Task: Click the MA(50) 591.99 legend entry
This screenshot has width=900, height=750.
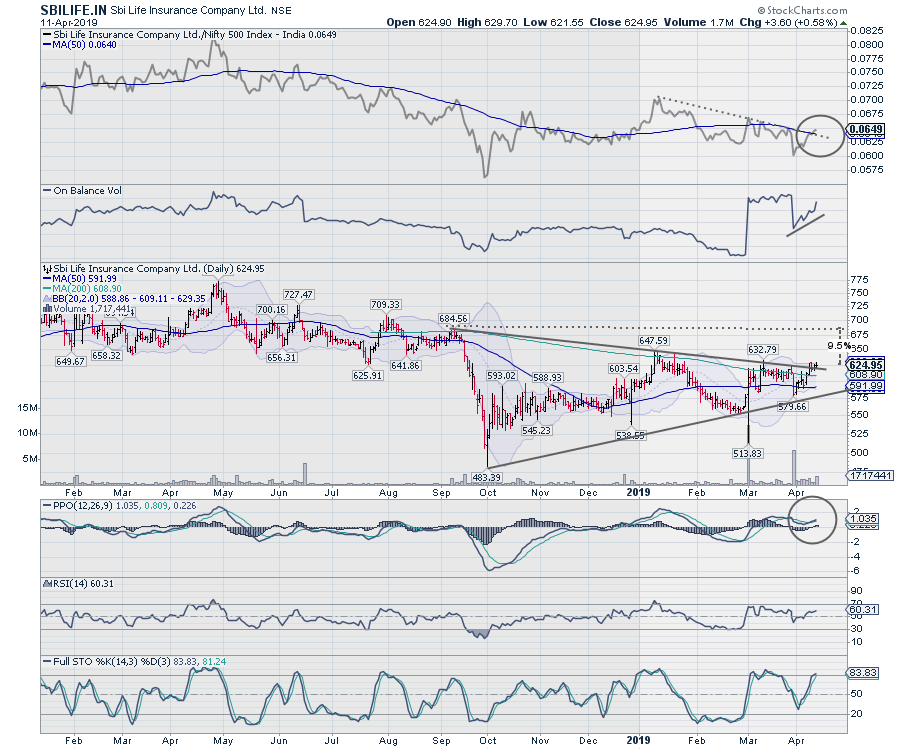Action: tap(80, 279)
